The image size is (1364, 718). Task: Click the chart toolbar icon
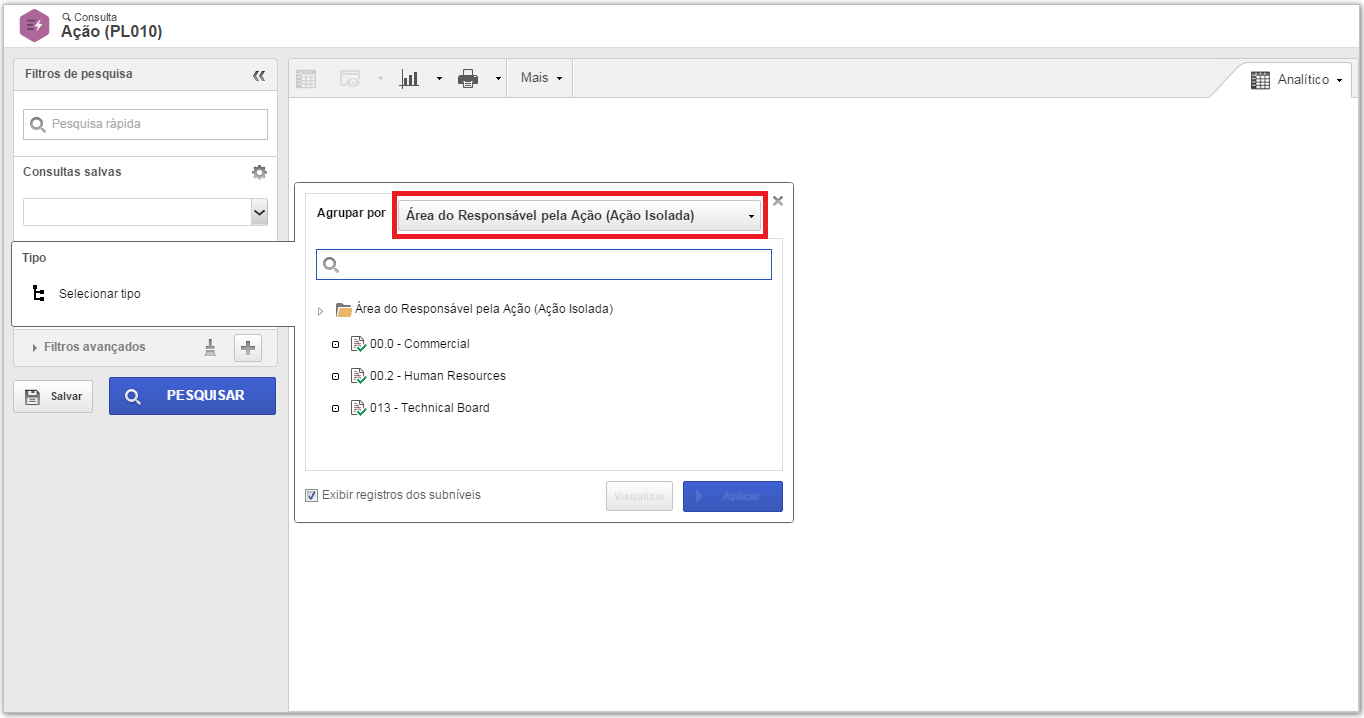pos(409,78)
